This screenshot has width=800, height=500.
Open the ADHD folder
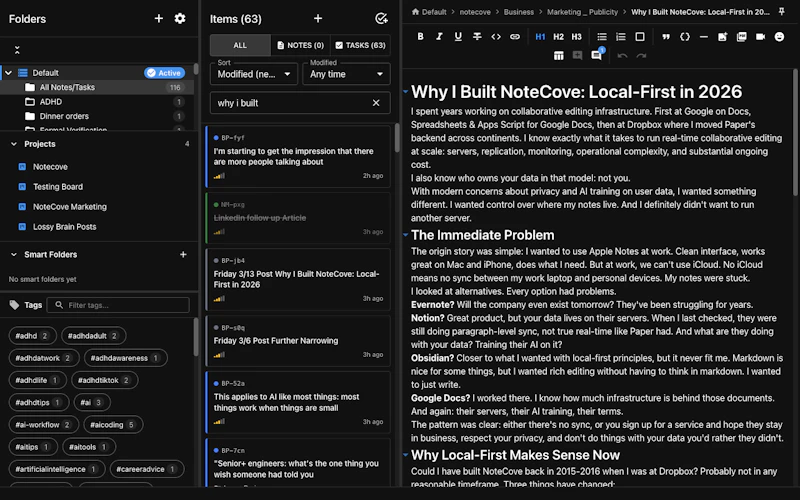(x=97, y=102)
